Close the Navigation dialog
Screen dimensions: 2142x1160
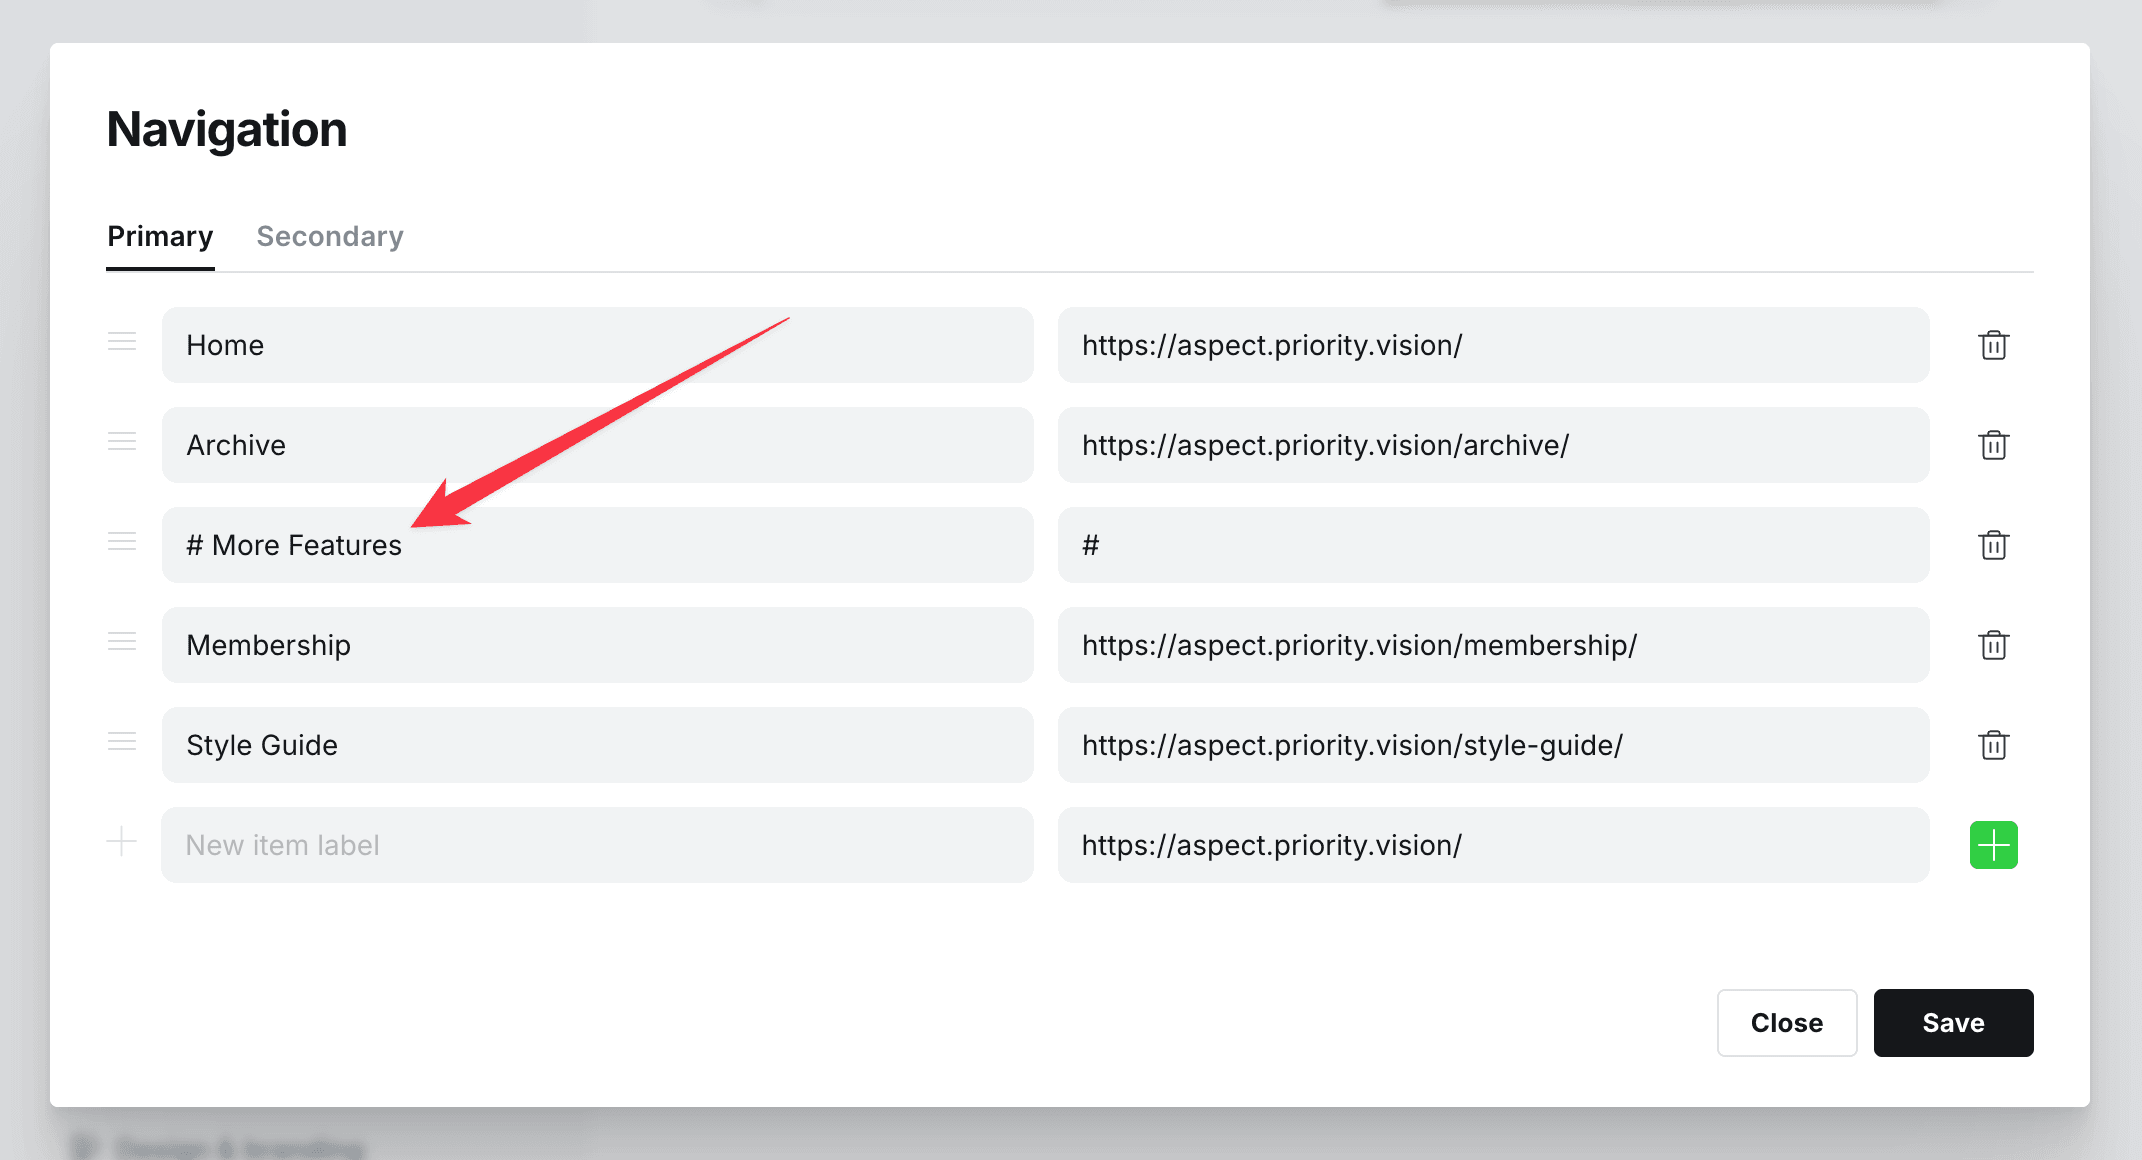(x=1786, y=1023)
